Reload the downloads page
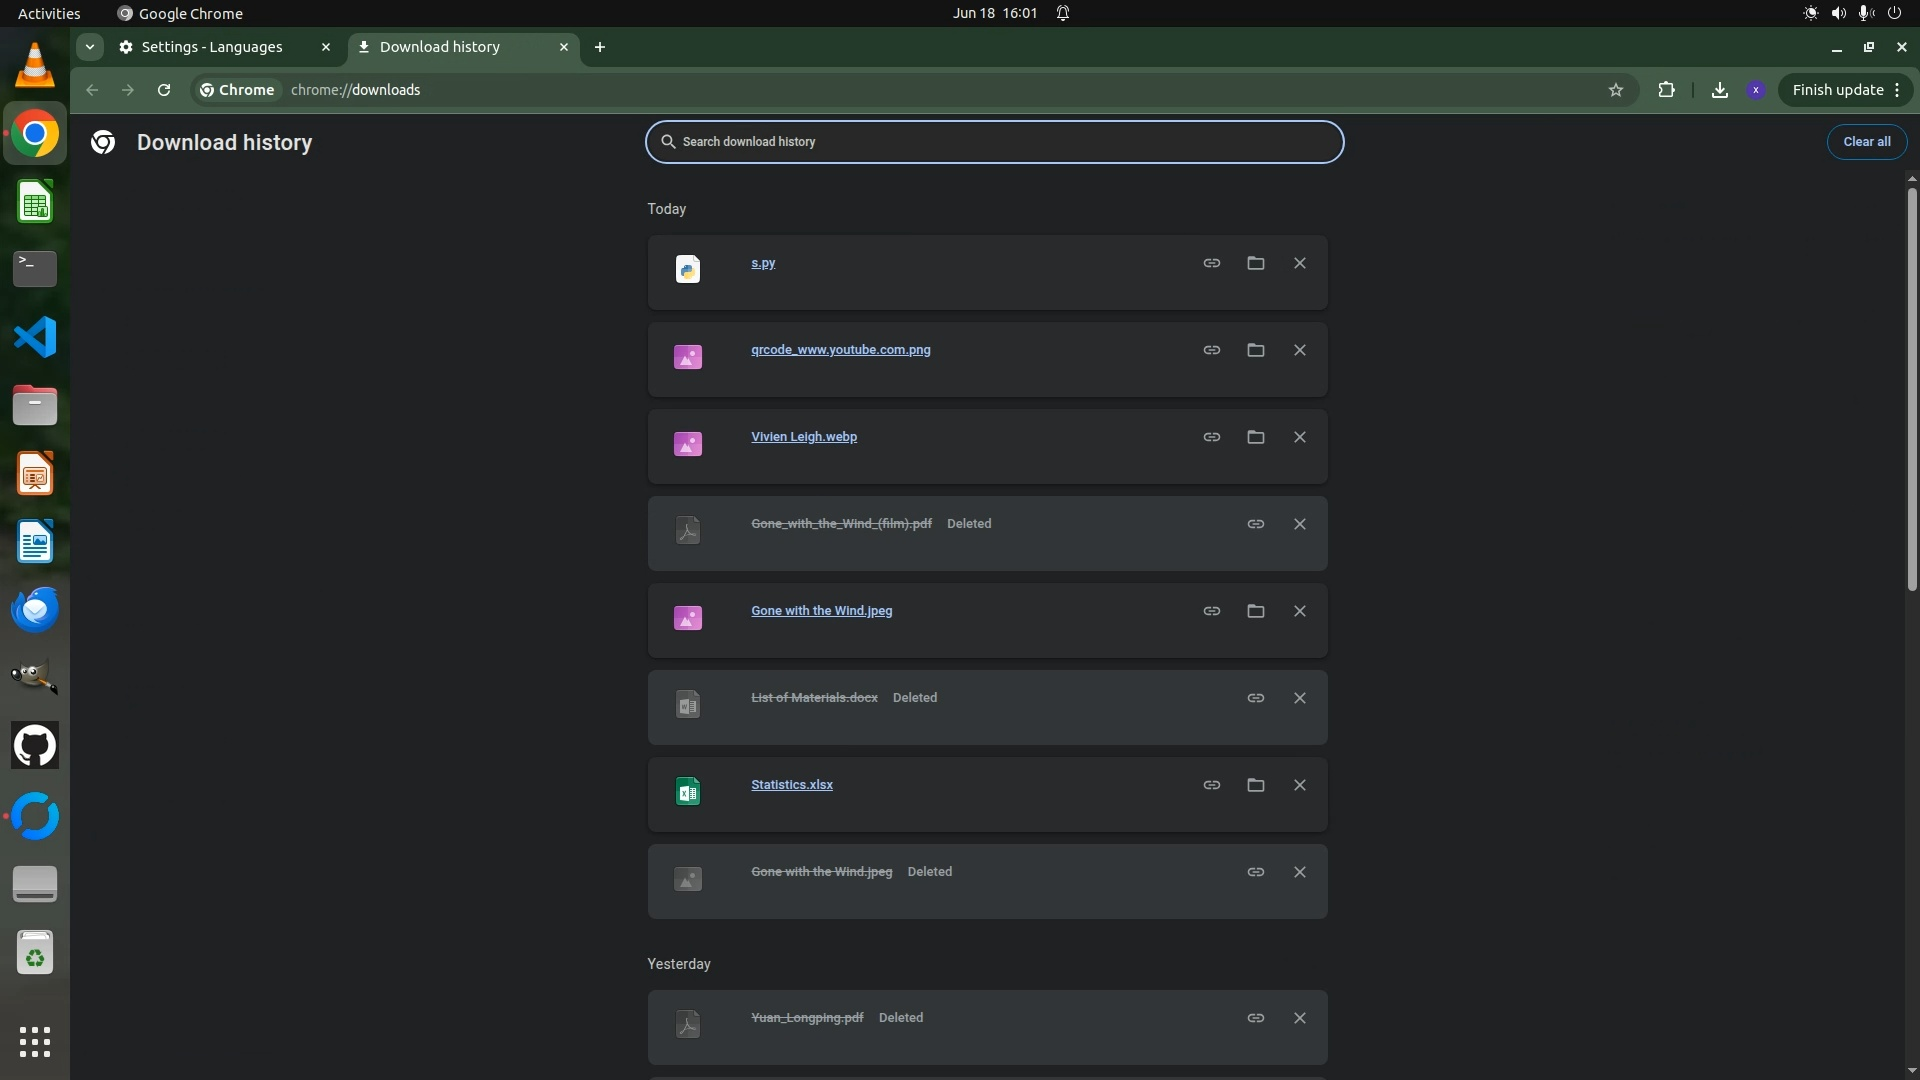This screenshot has height=1080, width=1920. click(x=164, y=90)
